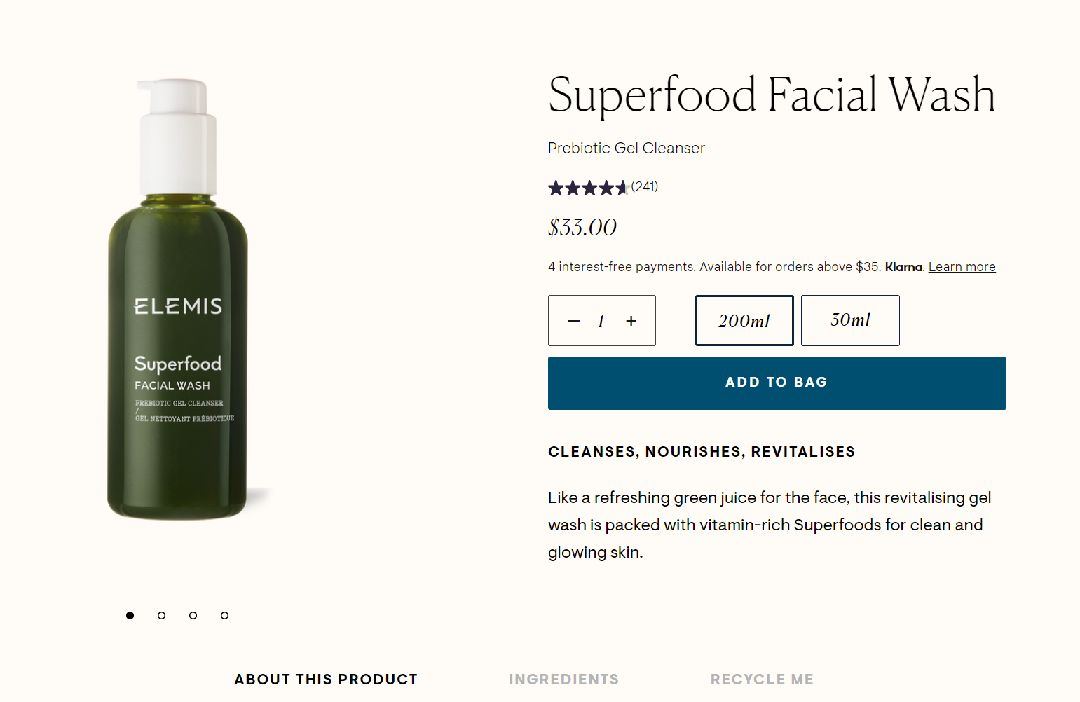Switch to the About This Product tab

pyautogui.click(x=326, y=679)
